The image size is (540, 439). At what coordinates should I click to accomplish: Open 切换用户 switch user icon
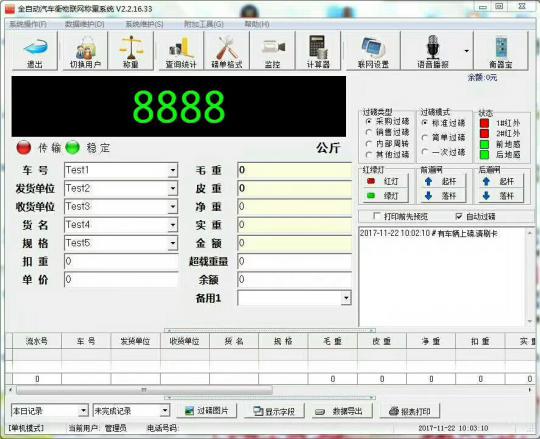[85, 51]
